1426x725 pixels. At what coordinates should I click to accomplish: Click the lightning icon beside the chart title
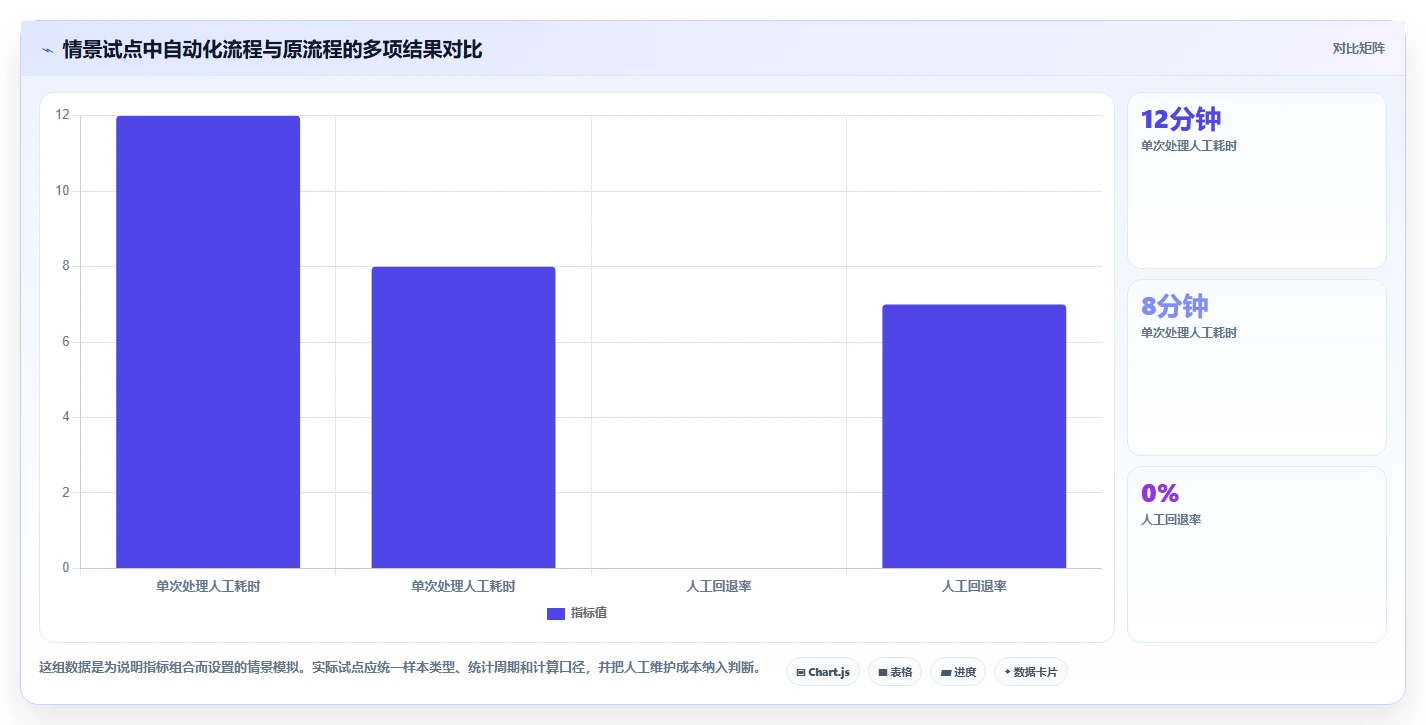[48, 50]
